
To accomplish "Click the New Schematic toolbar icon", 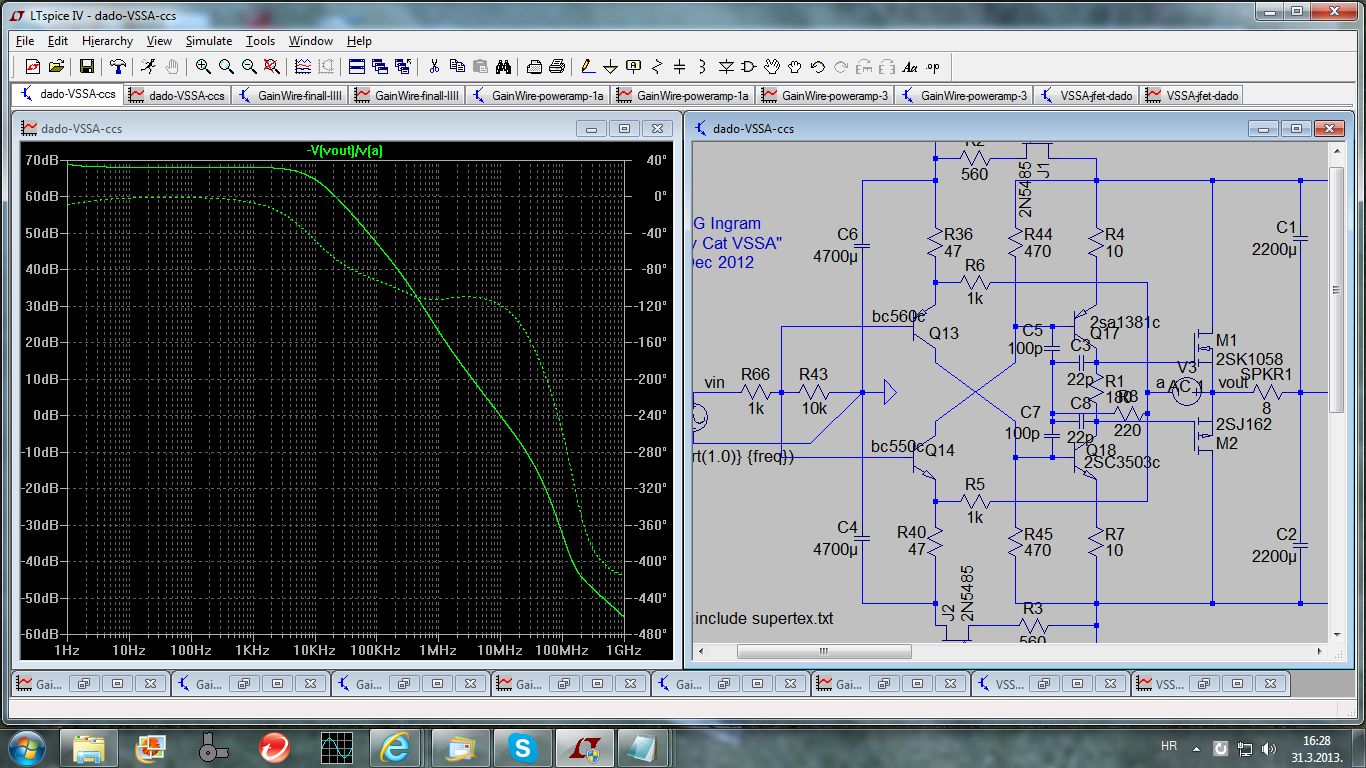I will pyautogui.click(x=32, y=67).
